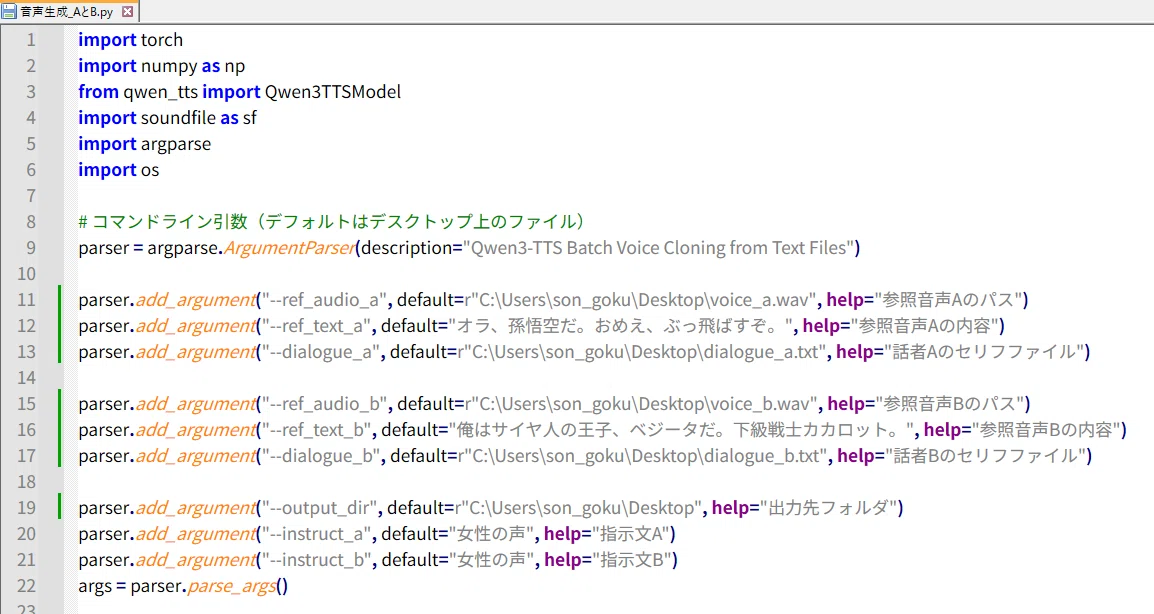
Task: Select the 音声生成_AとB.py file tab
Action: 69,11
